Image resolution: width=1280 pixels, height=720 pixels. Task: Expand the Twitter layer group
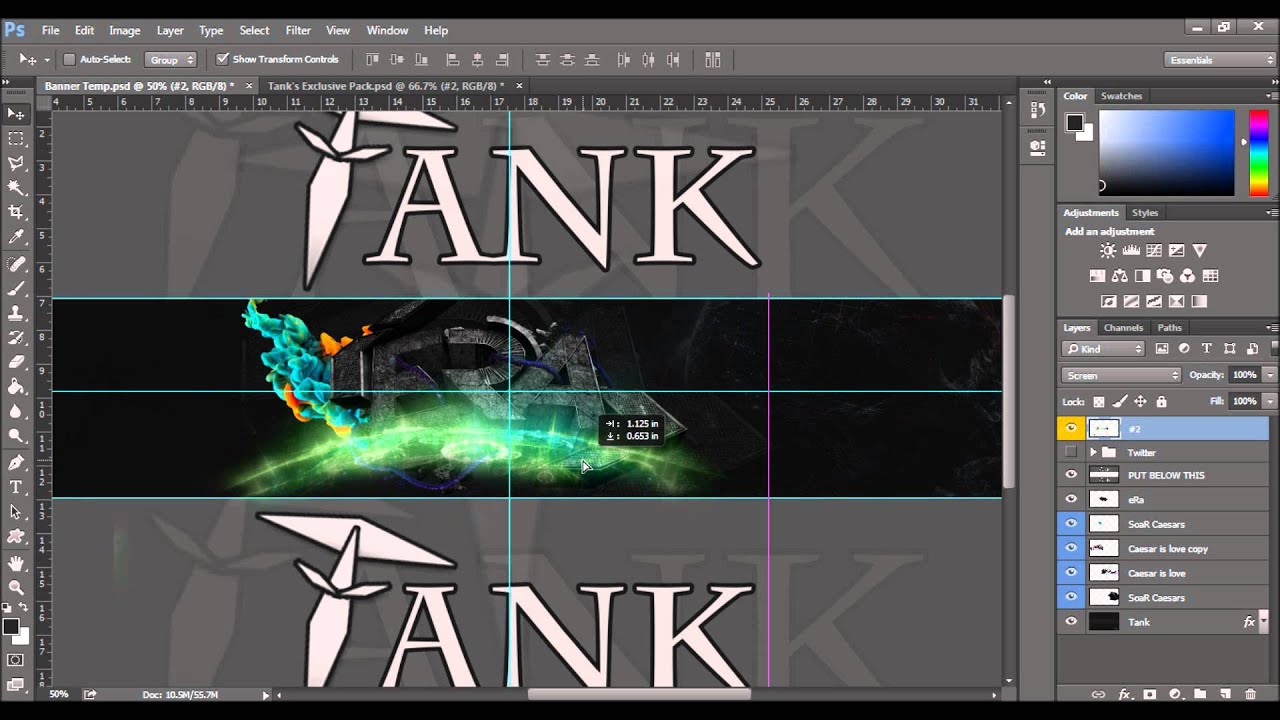click(x=1093, y=452)
